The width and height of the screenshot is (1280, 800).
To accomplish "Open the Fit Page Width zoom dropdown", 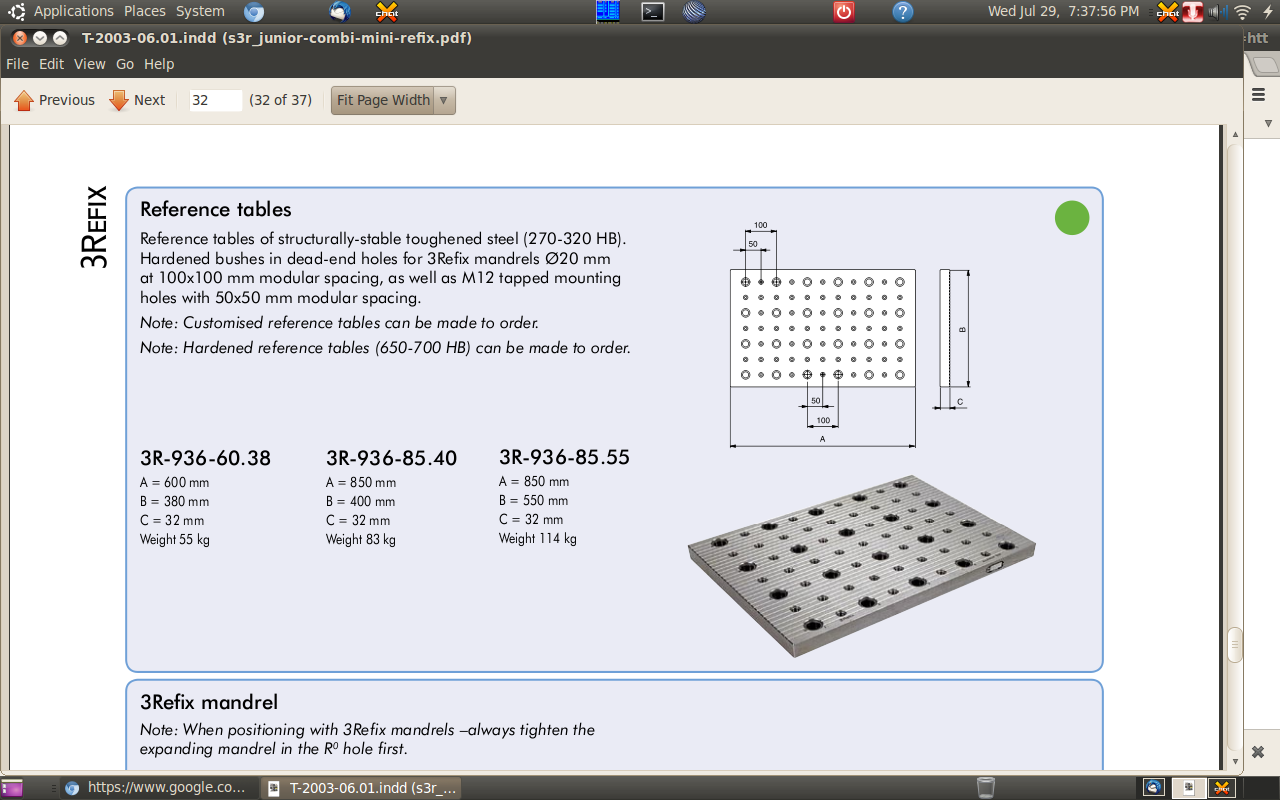I will (x=393, y=100).
